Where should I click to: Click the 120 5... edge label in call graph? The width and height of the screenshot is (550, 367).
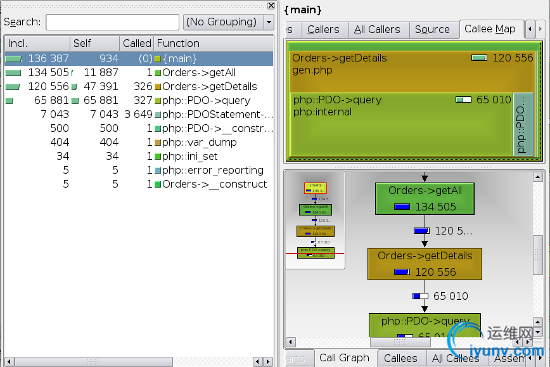(x=454, y=231)
